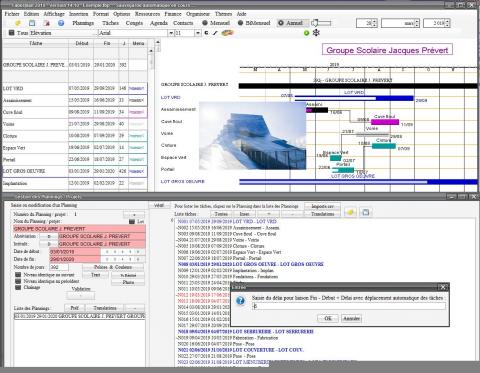The height and width of the screenshot is (373, 480).
Task: Select the Mensuel view option
Action: [x=216, y=23]
